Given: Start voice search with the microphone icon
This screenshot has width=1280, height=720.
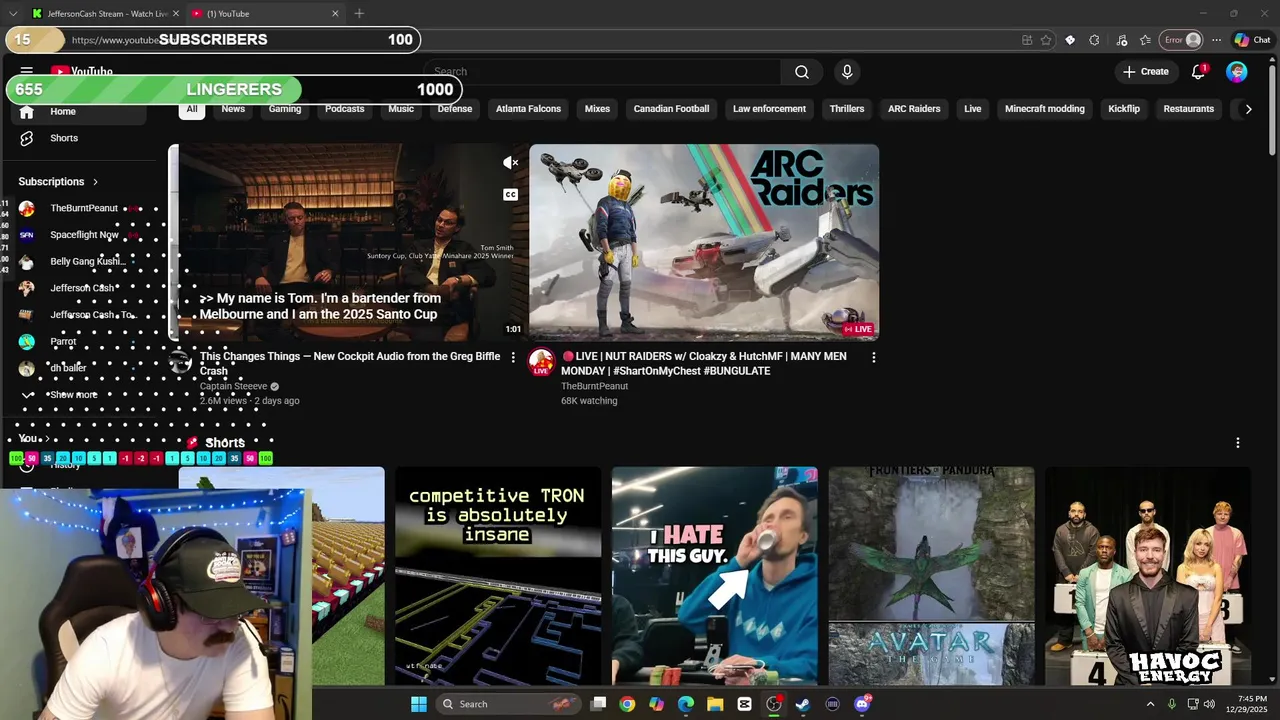Looking at the screenshot, I should pos(847,72).
